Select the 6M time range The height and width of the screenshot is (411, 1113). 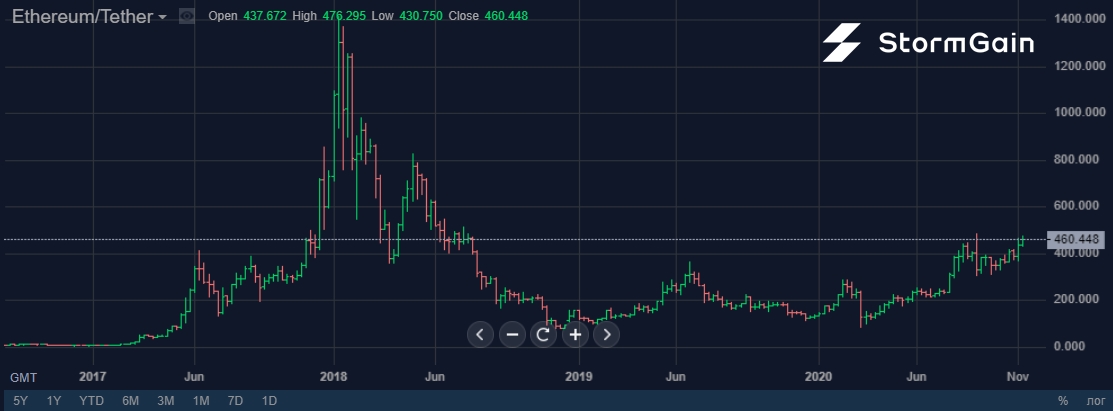(131, 401)
